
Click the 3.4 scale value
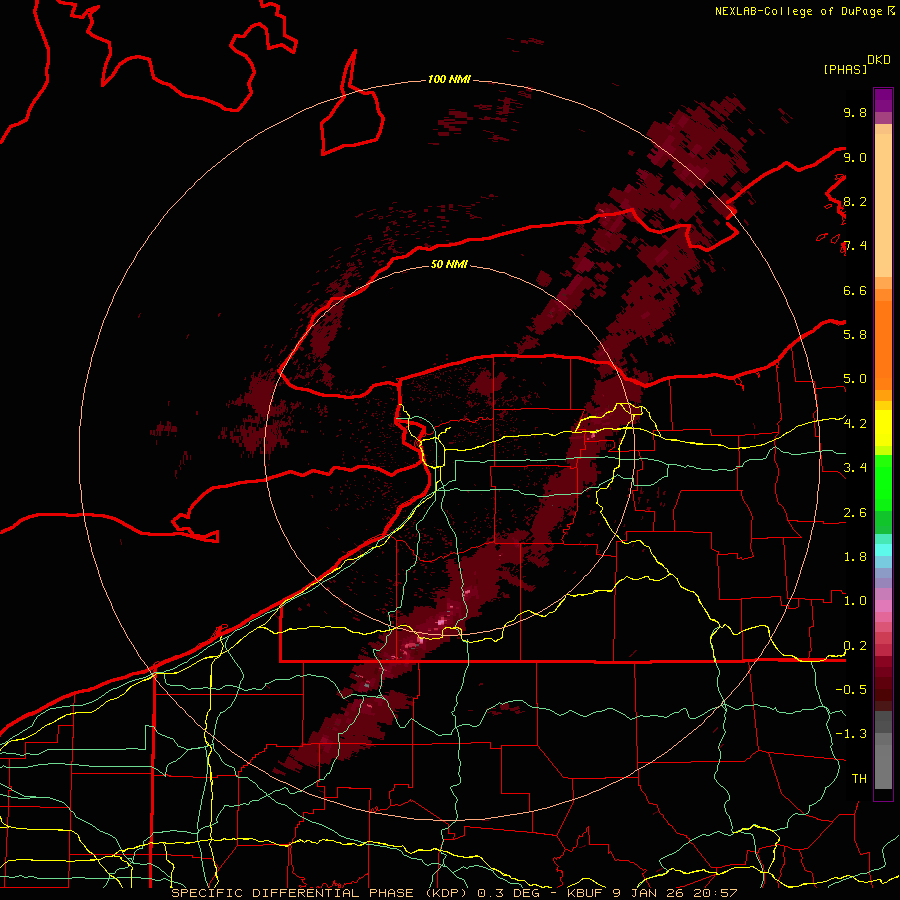[855, 468]
